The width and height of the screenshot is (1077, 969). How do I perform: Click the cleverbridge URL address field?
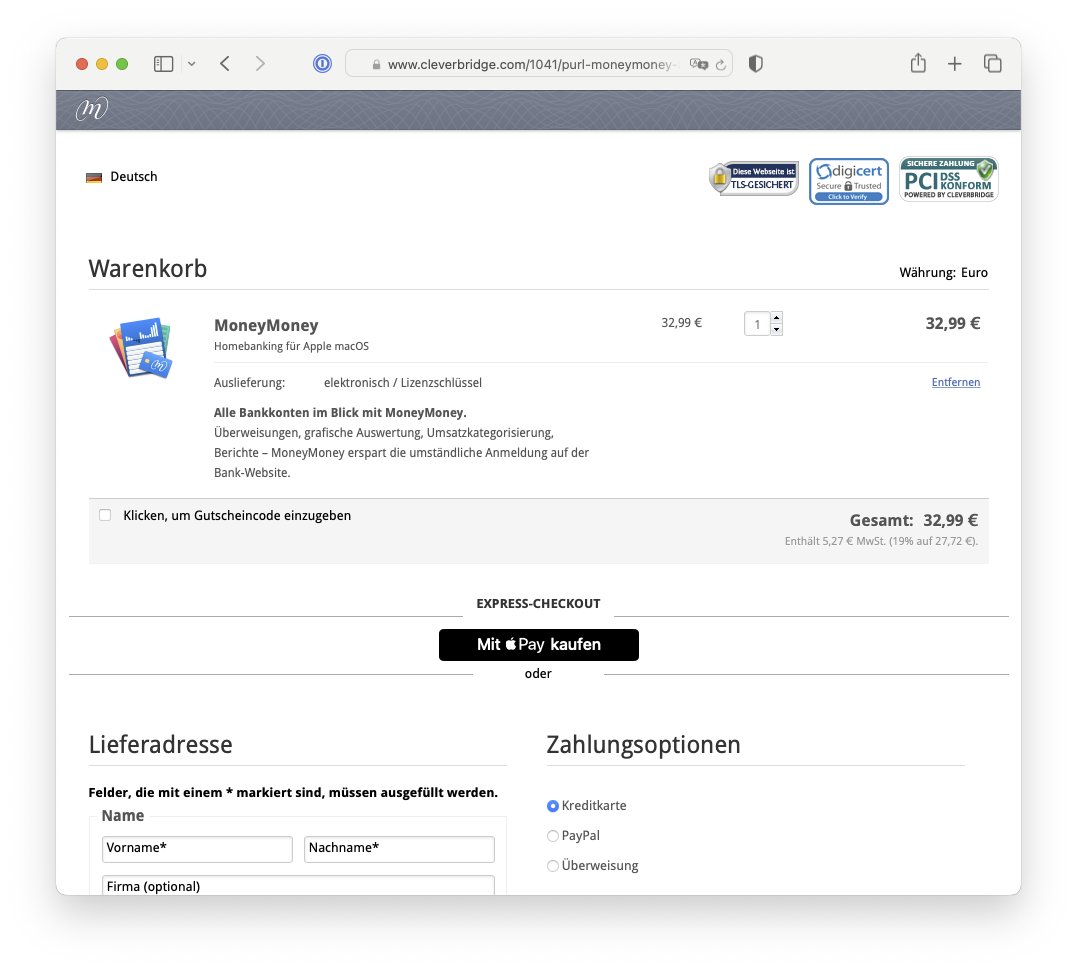pos(538,64)
